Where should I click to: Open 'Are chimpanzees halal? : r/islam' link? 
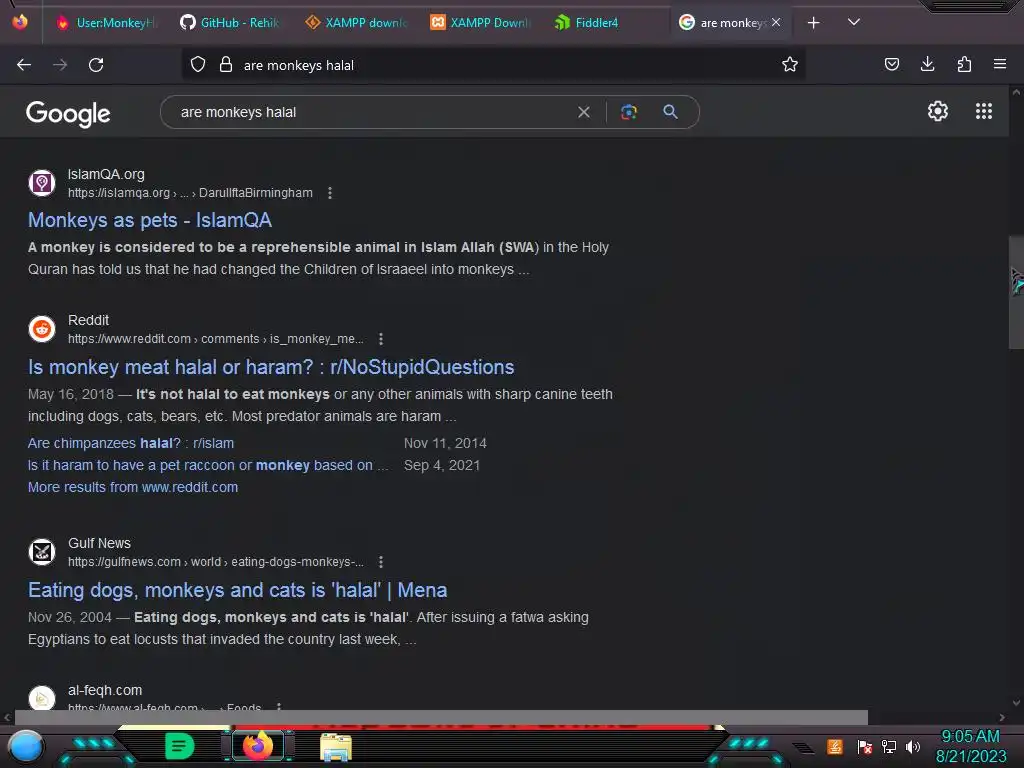pyautogui.click(x=131, y=443)
